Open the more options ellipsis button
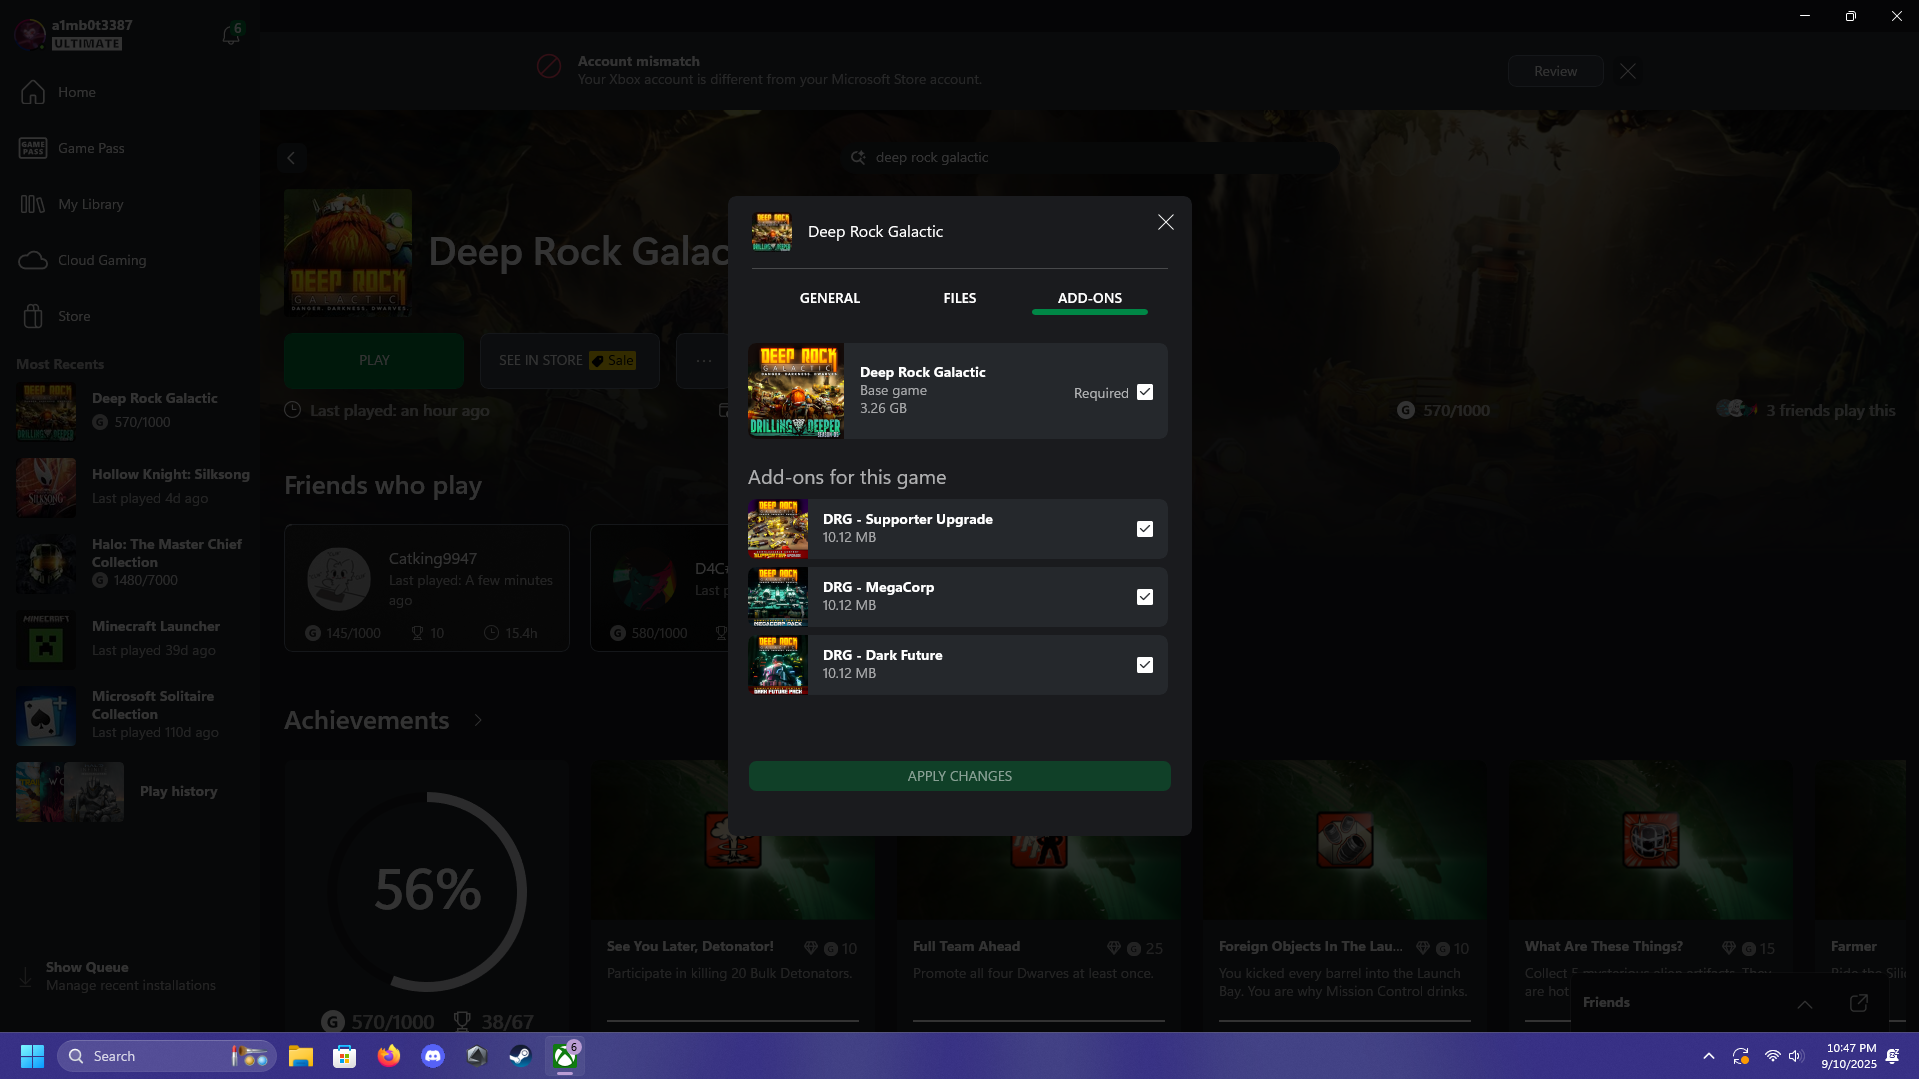1919x1079 pixels. 704,360
